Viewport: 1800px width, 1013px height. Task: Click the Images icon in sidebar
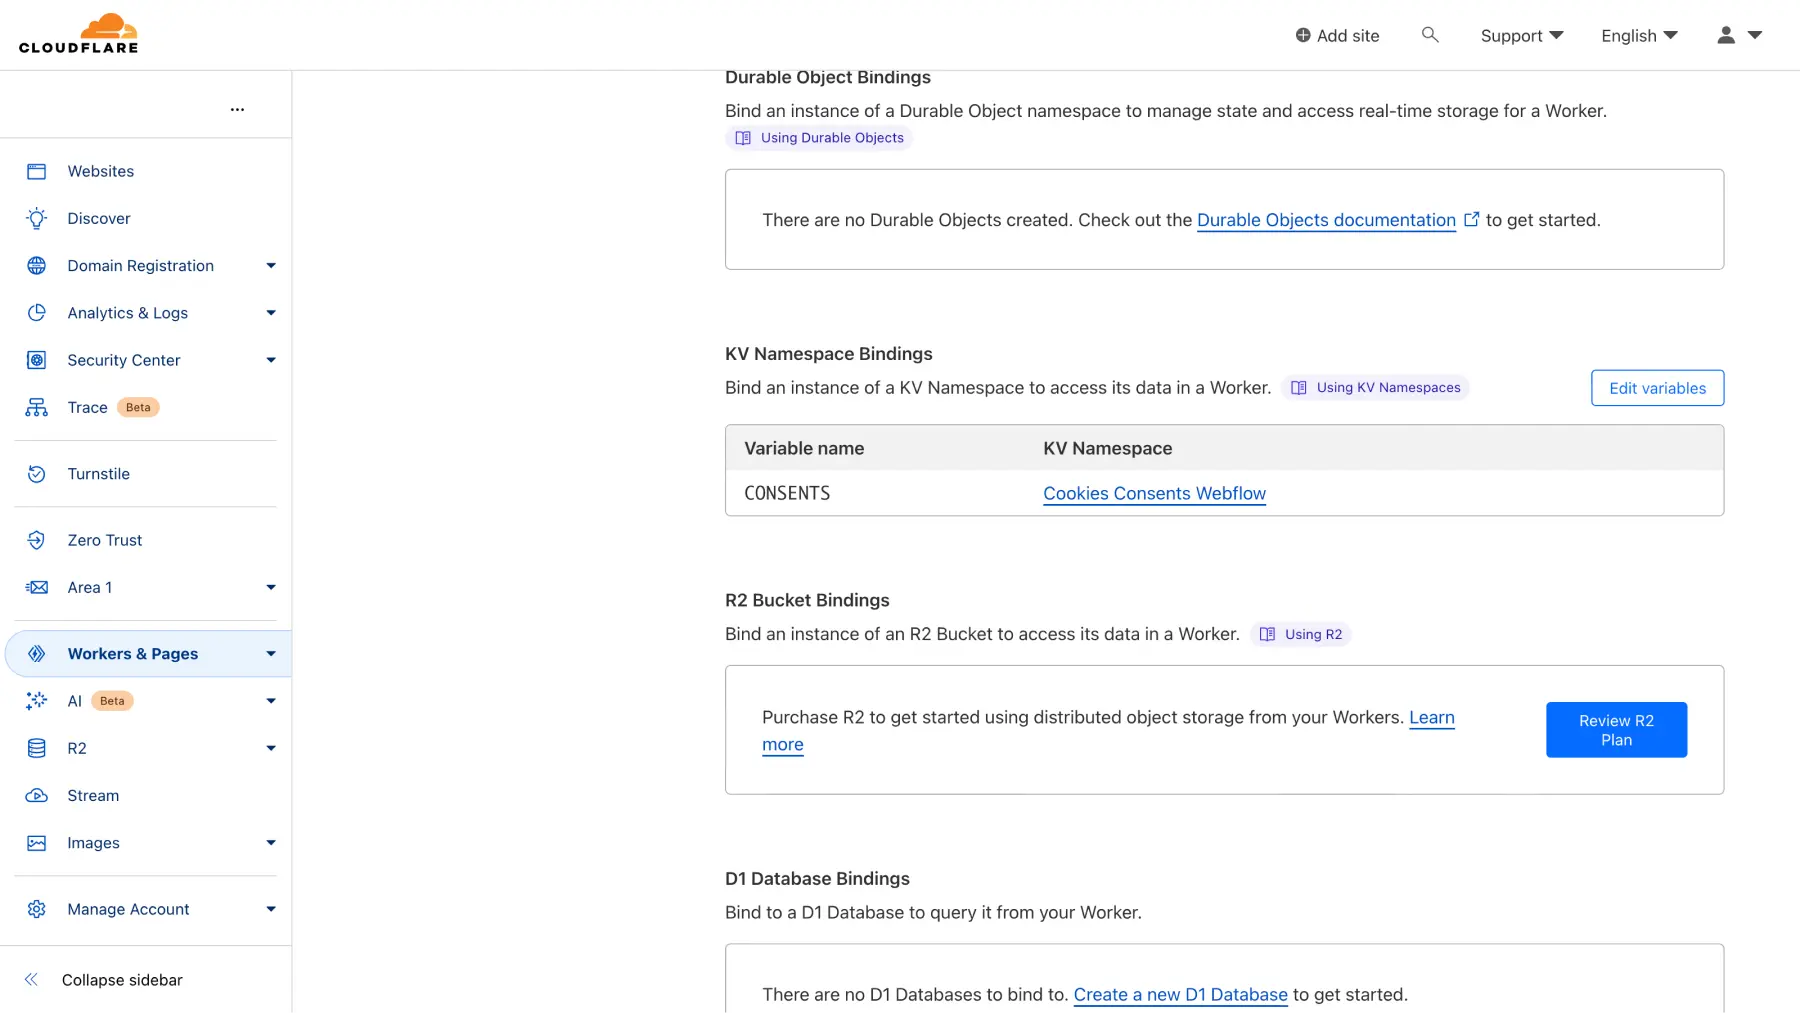tap(37, 843)
